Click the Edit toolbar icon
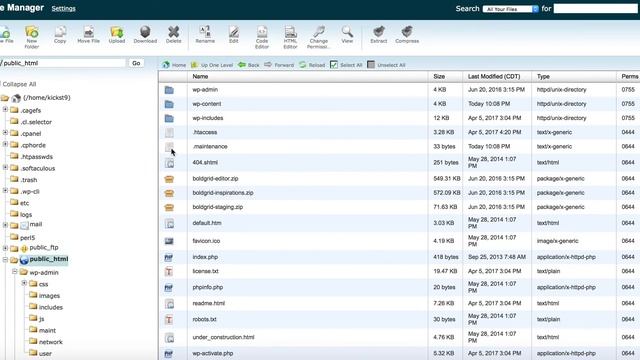This screenshot has width=640, height=360. (x=233, y=31)
